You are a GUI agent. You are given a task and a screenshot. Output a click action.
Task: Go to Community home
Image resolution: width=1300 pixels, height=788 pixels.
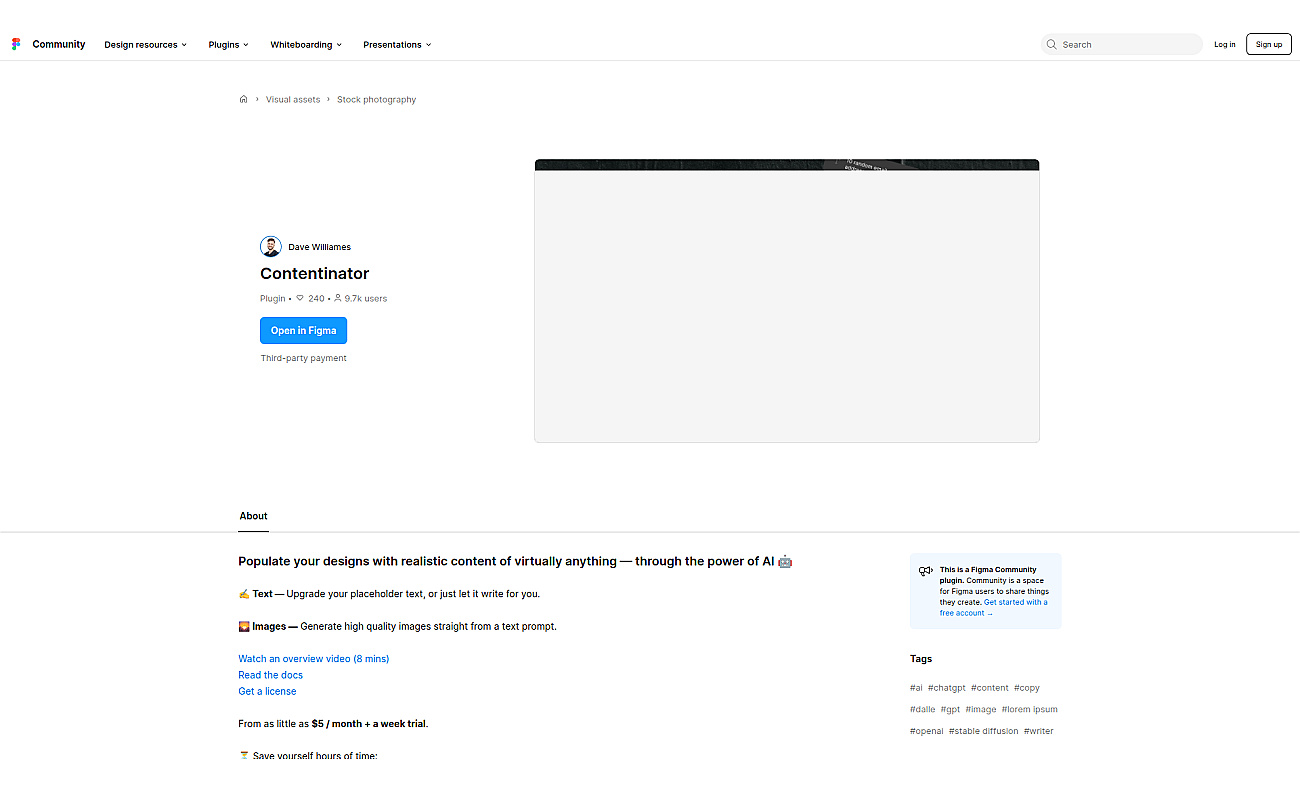click(59, 44)
